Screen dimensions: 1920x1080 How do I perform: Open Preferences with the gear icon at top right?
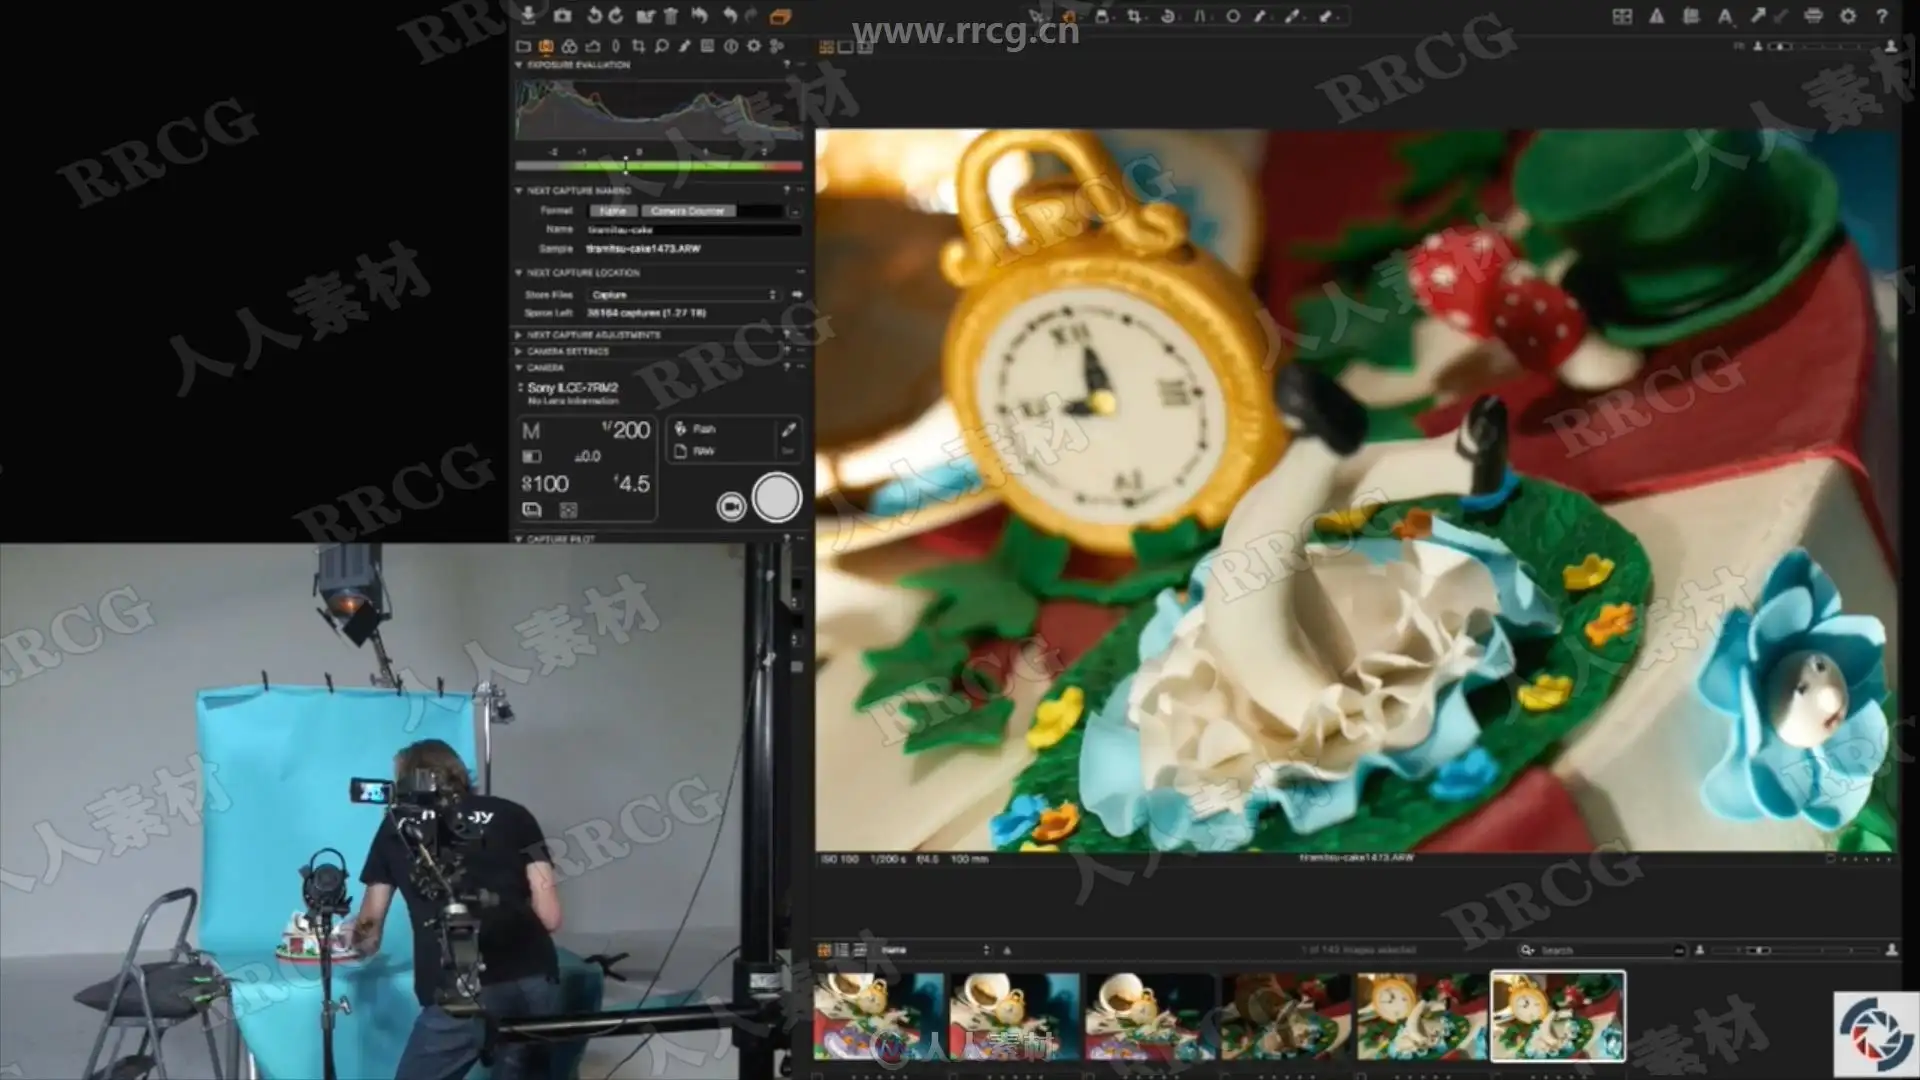coord(1848,16)
